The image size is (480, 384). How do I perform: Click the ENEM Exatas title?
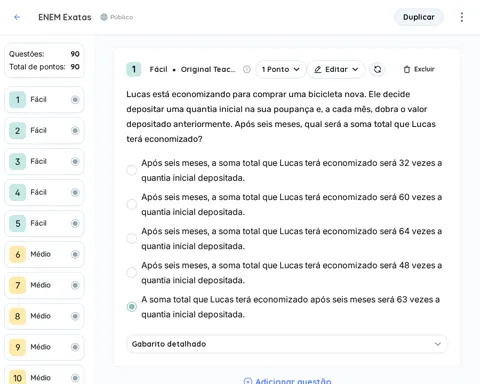[x=65, y=17]
